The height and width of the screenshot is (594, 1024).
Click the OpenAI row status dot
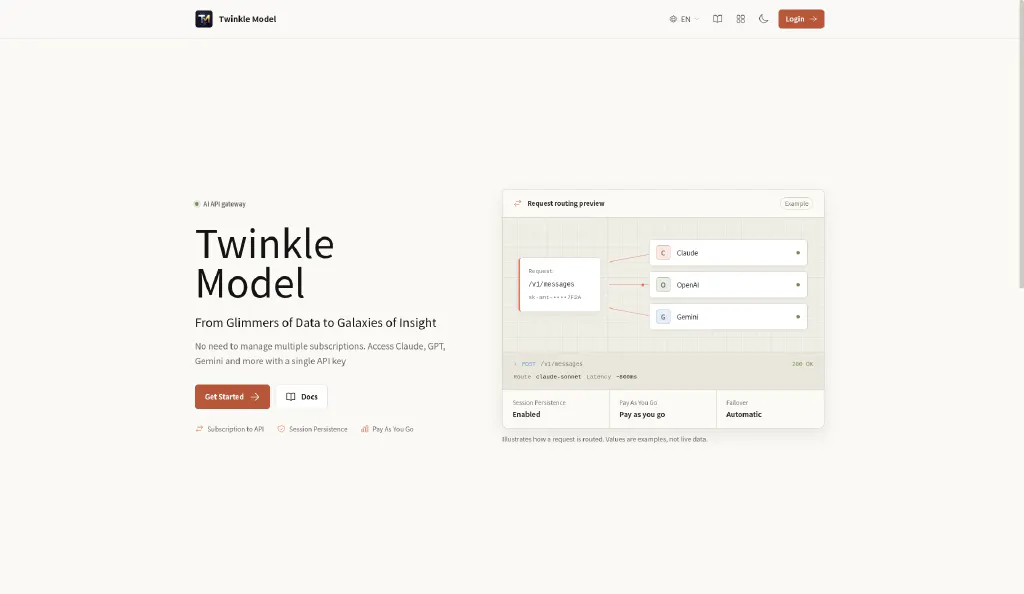point(797,285)
